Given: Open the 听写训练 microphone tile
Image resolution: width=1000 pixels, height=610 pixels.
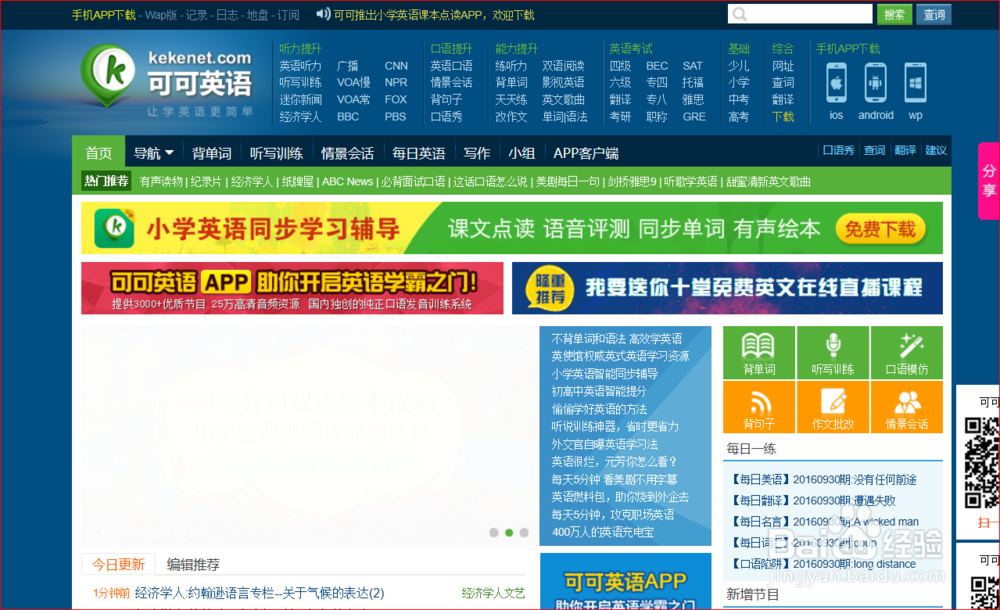Looking at the screenshot, I should [x=832, y=353].
